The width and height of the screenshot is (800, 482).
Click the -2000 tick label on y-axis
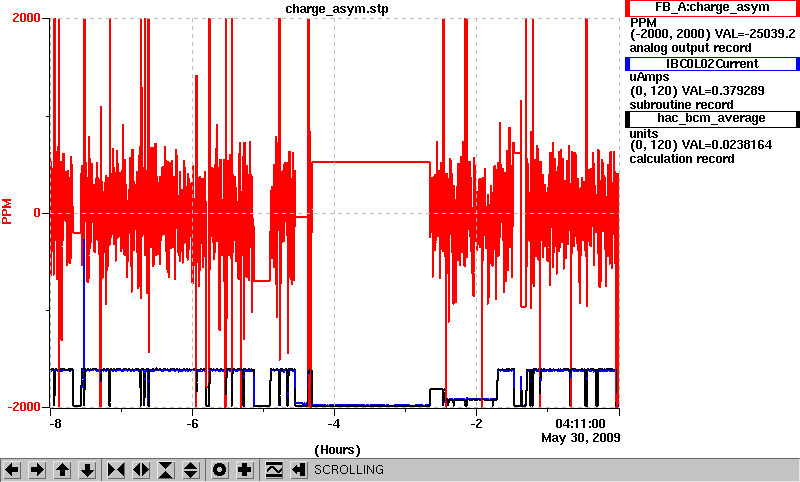(23, 407)
